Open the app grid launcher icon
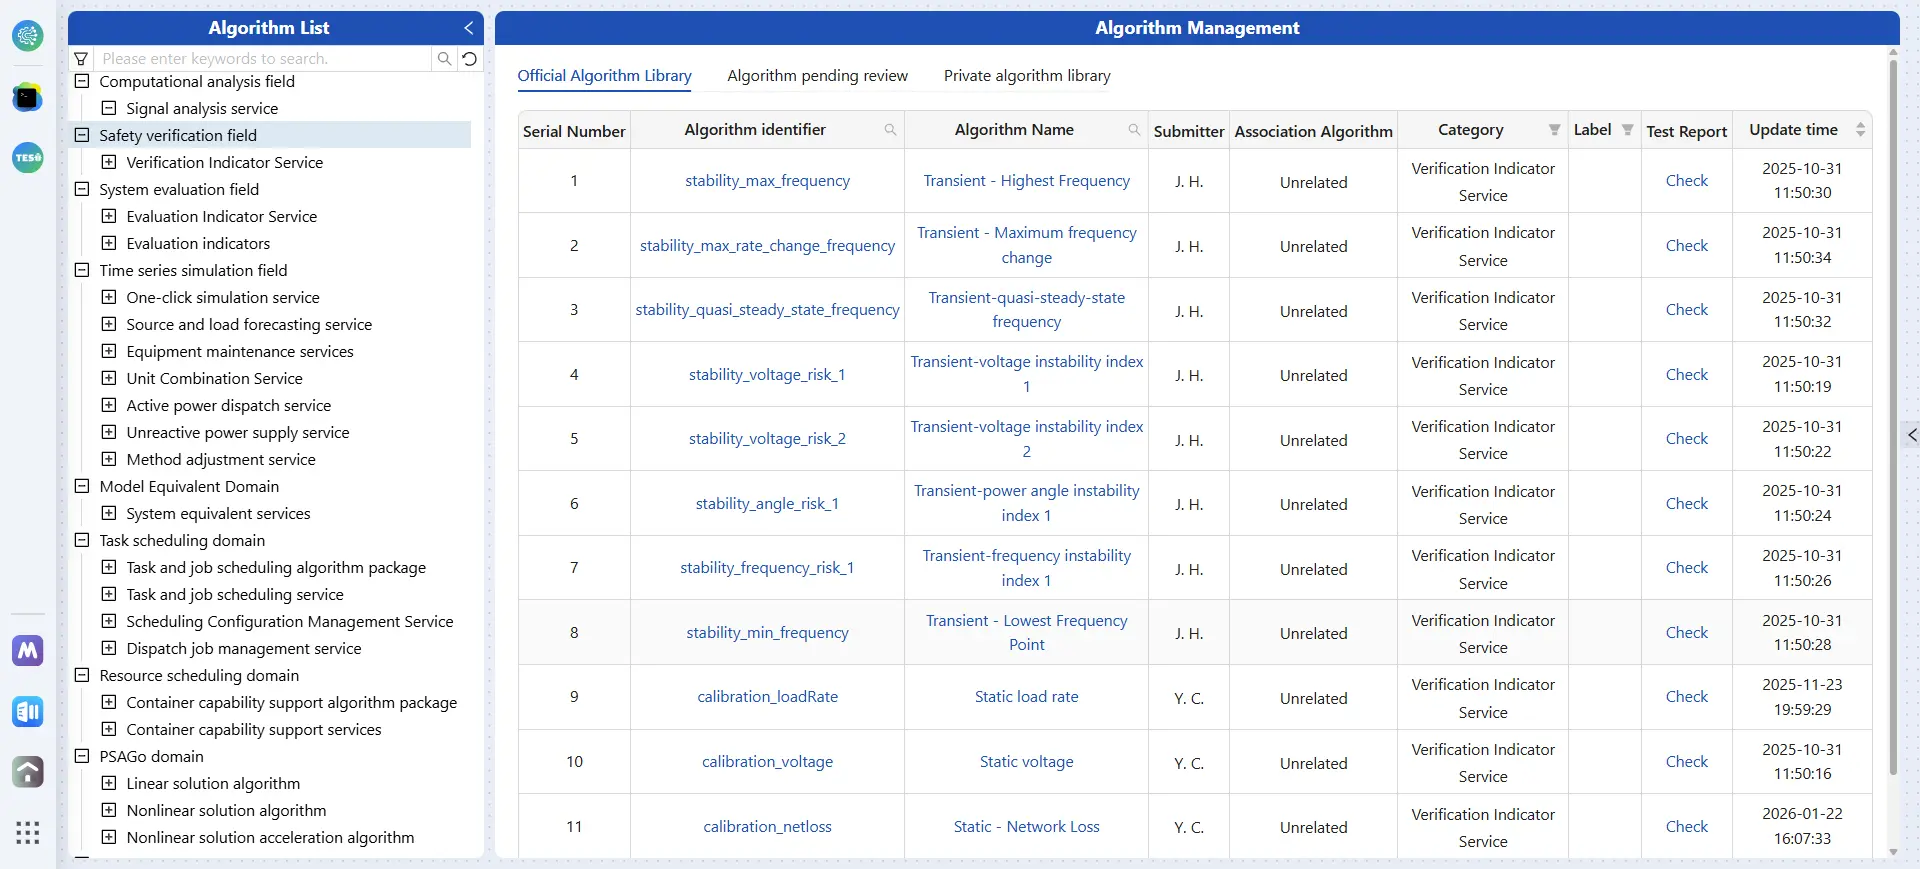This screenshot has width=1920, height=869. click(27, 832)
